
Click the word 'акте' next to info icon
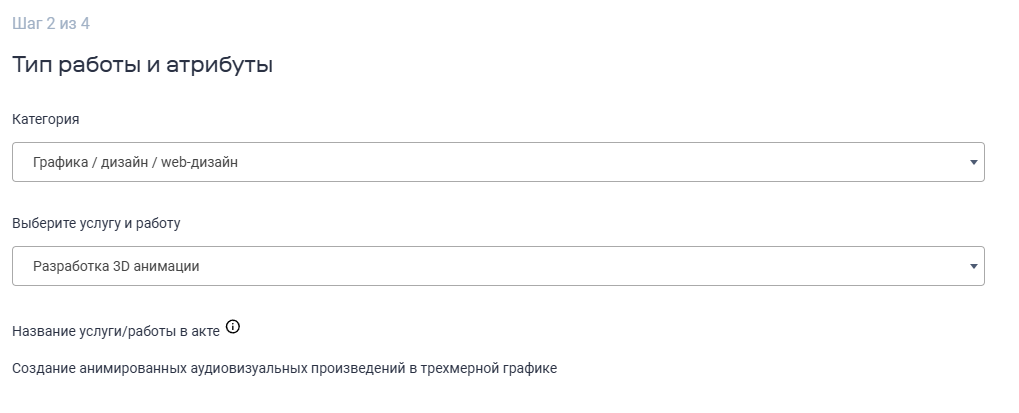[x=204, y=330]
